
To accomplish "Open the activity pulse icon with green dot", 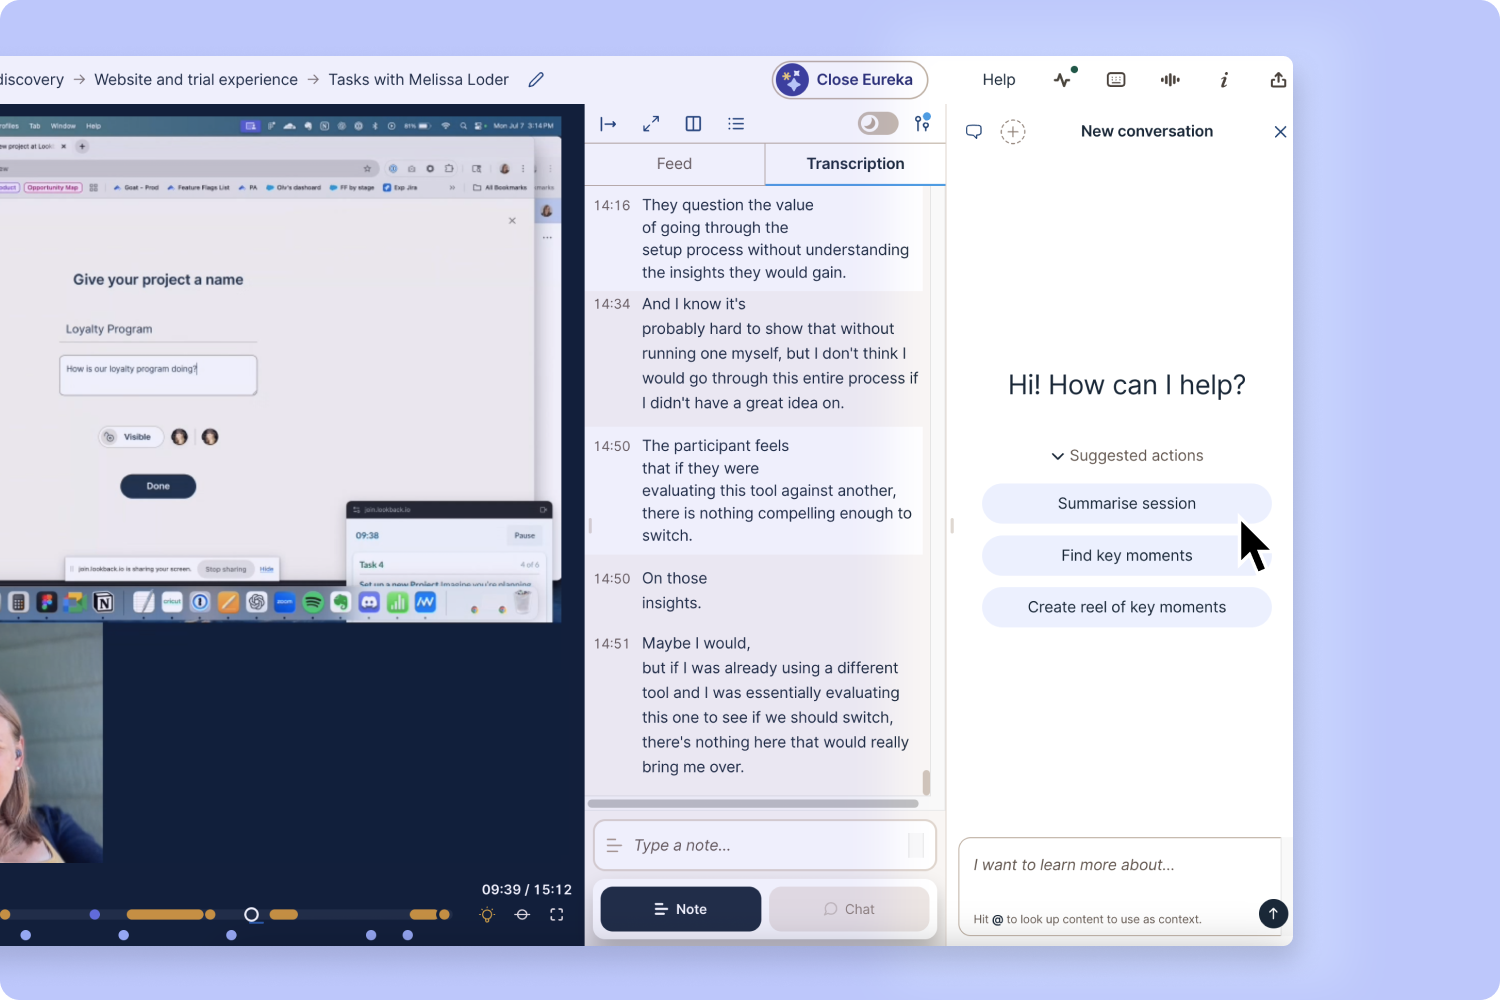I will click(x=1063, y=79).
